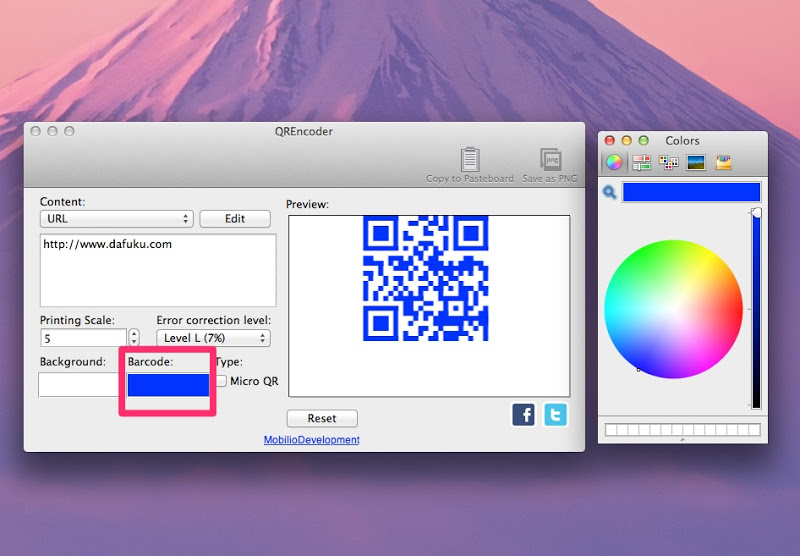Pick the magnifier eyedropper in Colors
The height and width of the screenshot is (556, 800).
[x=609, y=192]
